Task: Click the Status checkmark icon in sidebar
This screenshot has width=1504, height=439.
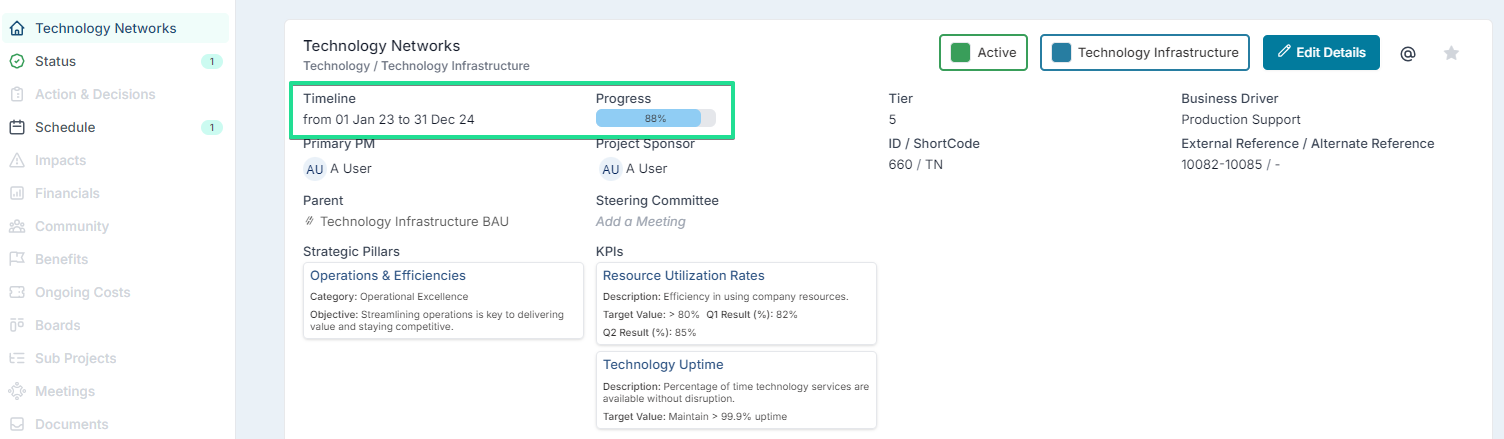Action: (17, 61)
